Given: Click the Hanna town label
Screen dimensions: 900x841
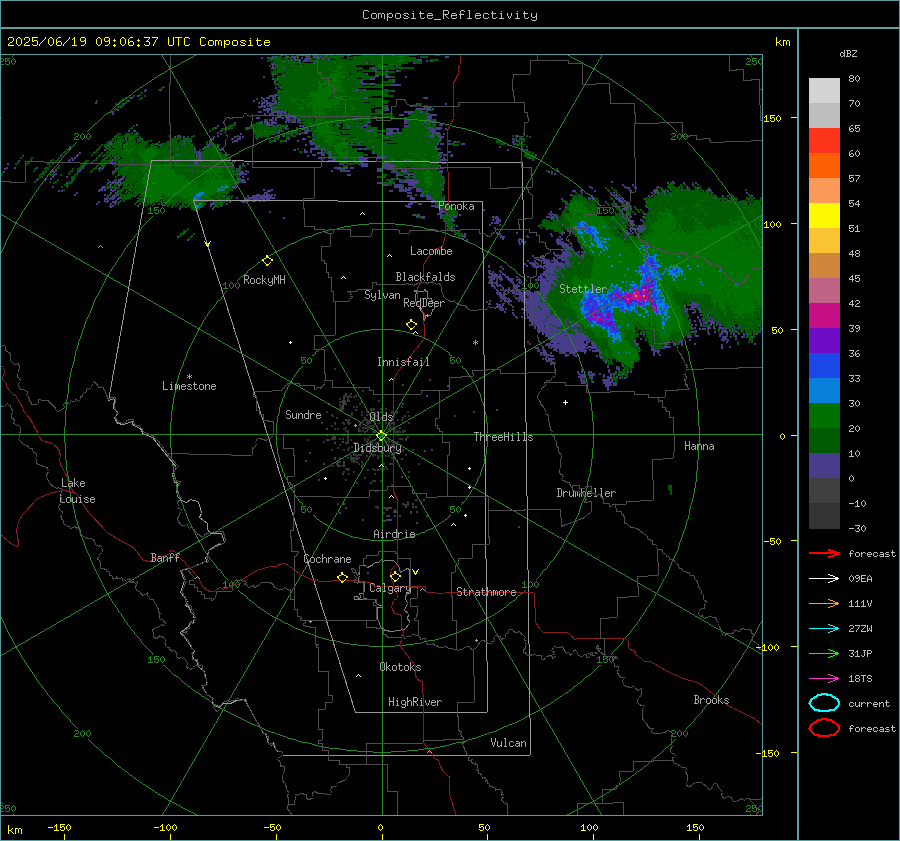Looking at the screenshot, I should 699,446.
